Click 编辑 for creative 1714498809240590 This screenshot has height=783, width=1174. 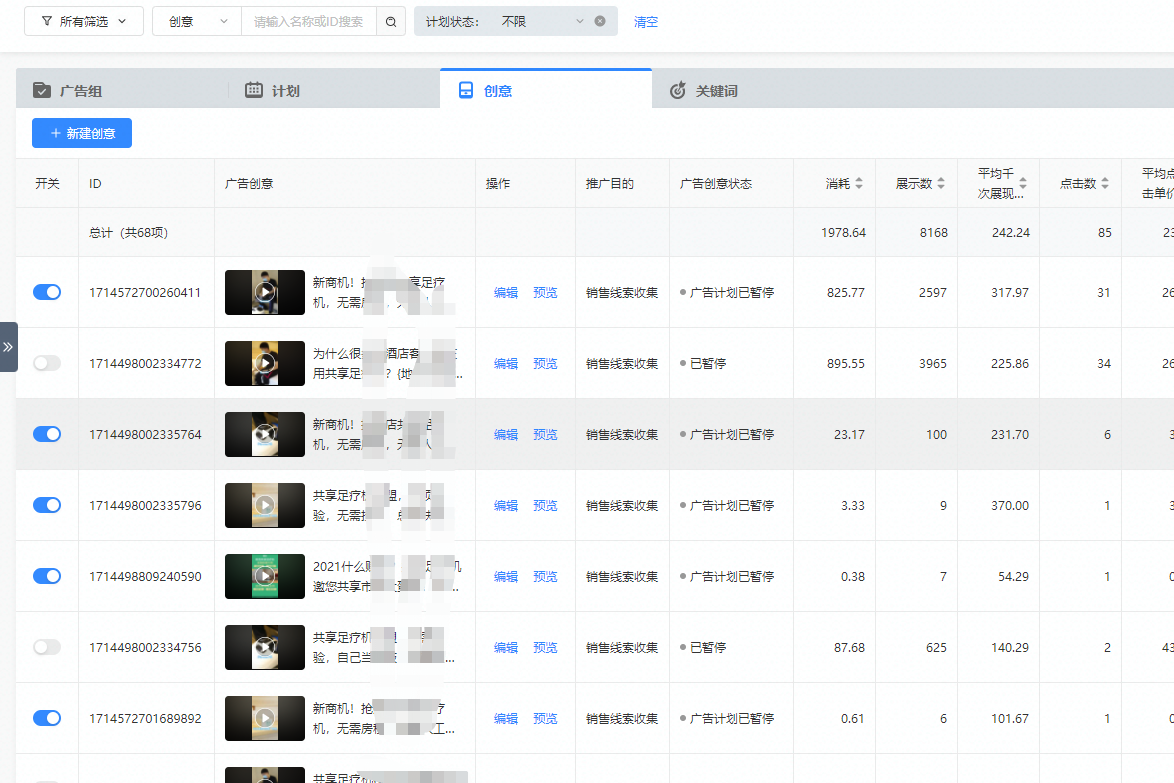[505, 576]
